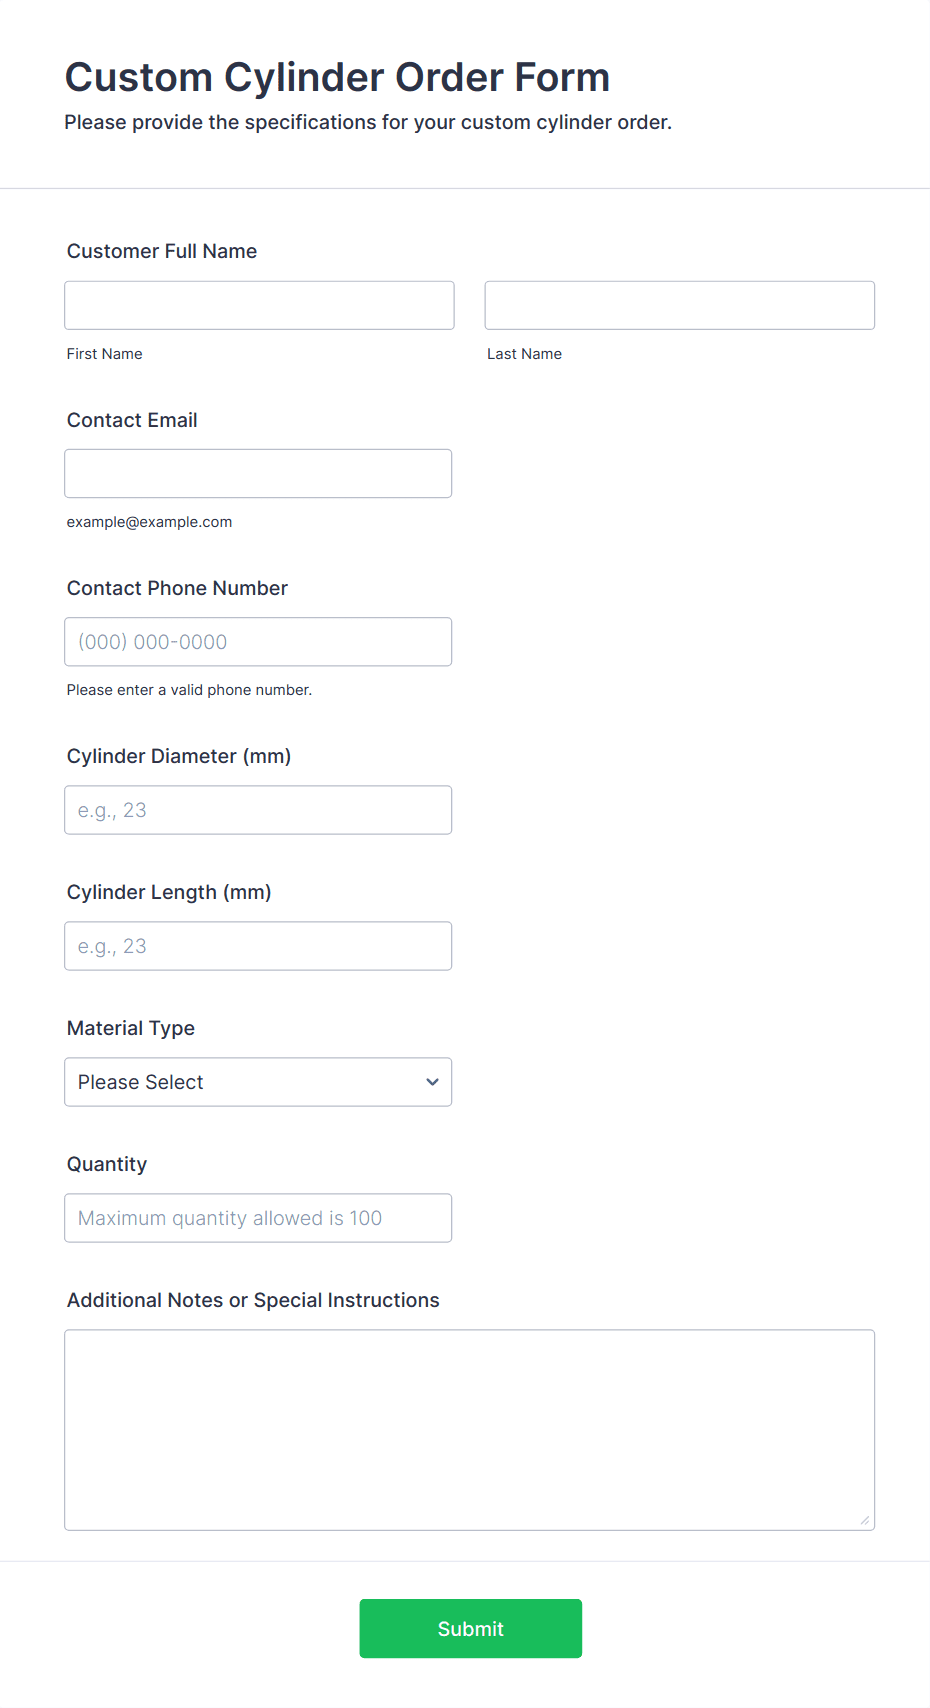Select the Contact Phone Number label

(177, 588)
